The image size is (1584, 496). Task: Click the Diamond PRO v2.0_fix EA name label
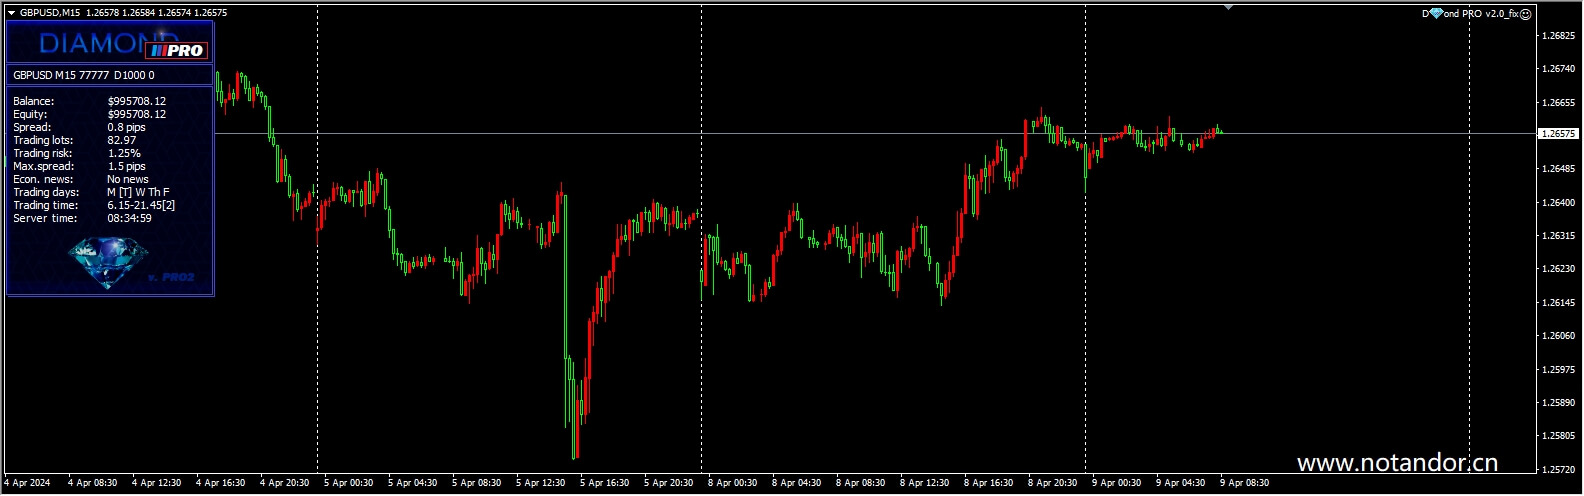(1470, 14)
